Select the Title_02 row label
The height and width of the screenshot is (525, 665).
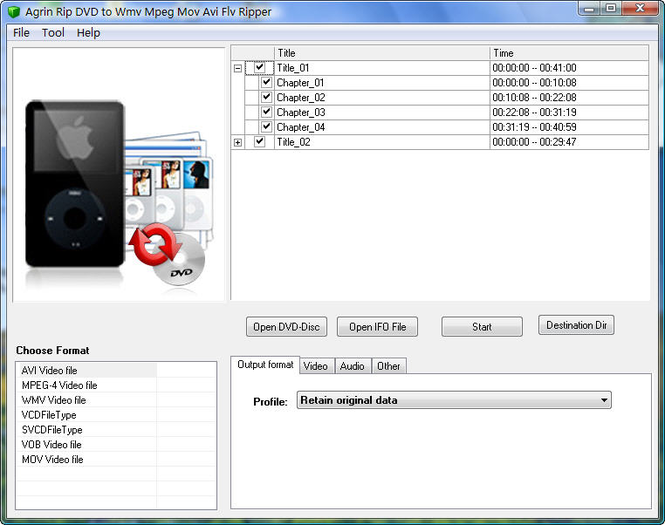tap(293, 142)
